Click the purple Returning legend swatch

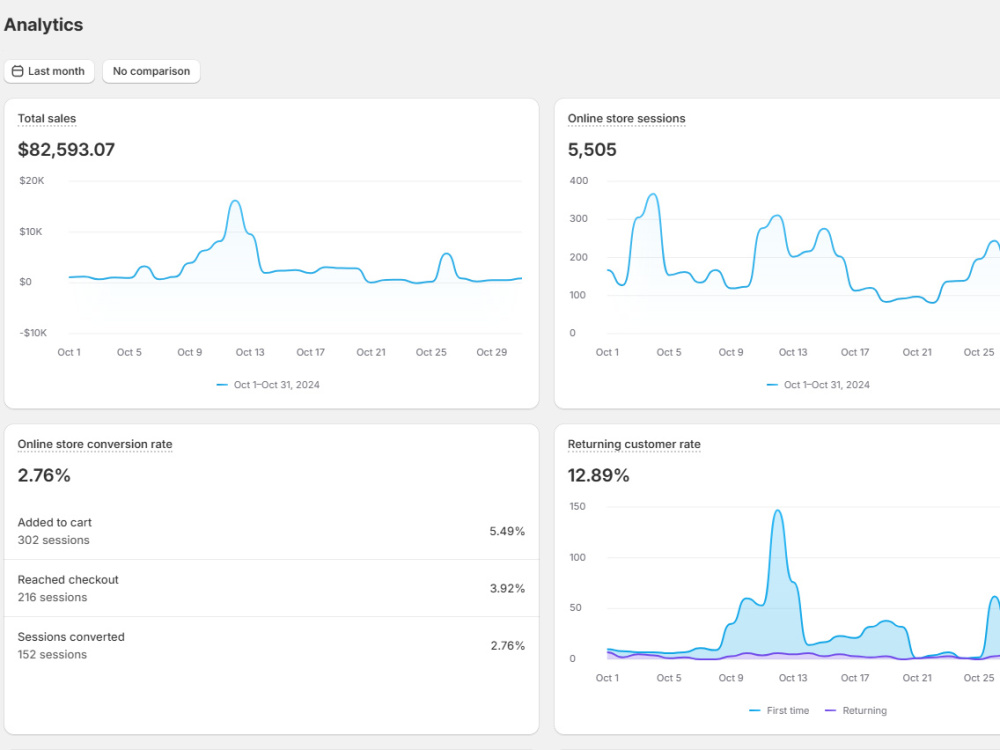pos(830,711)
